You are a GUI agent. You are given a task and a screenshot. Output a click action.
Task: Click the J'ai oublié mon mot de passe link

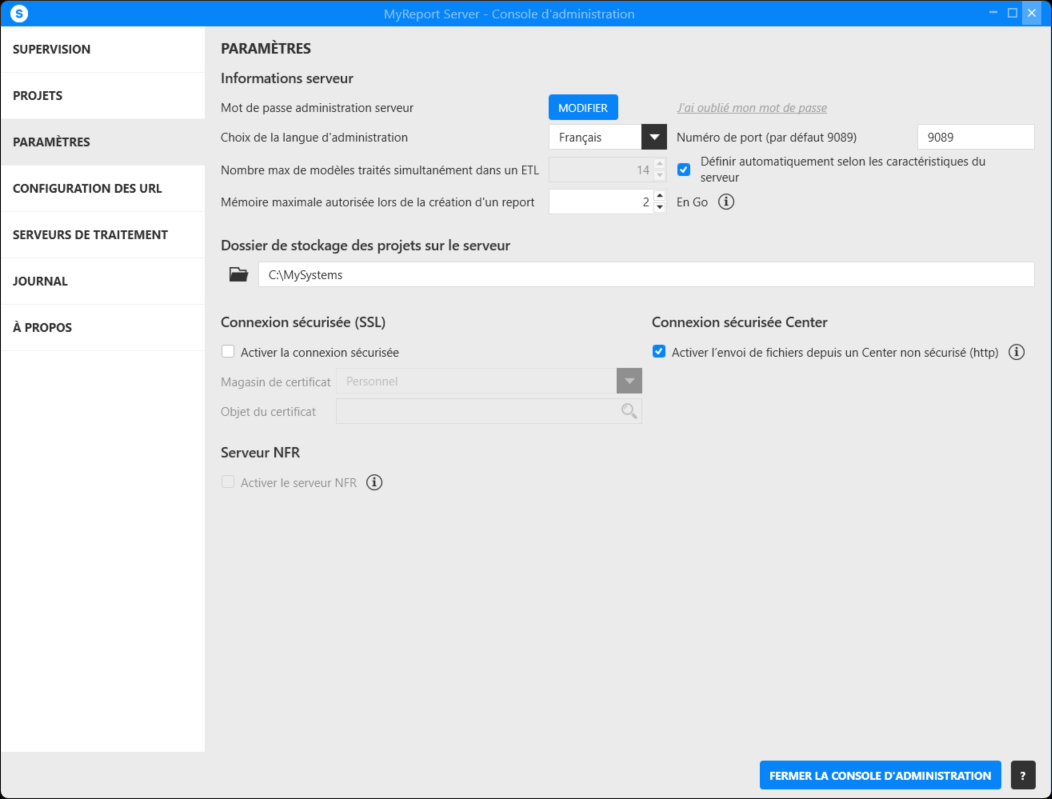tap(751, 108)
